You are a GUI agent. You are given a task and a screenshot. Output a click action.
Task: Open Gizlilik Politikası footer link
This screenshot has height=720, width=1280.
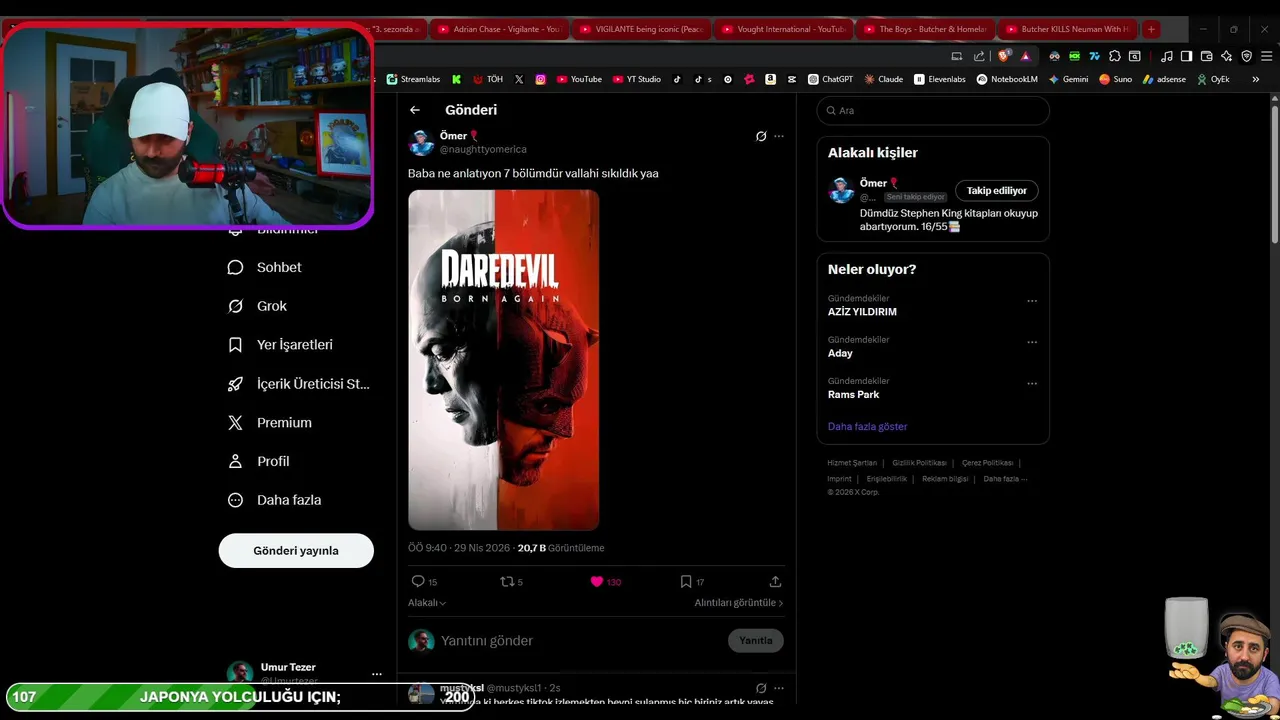pos(920,463)
